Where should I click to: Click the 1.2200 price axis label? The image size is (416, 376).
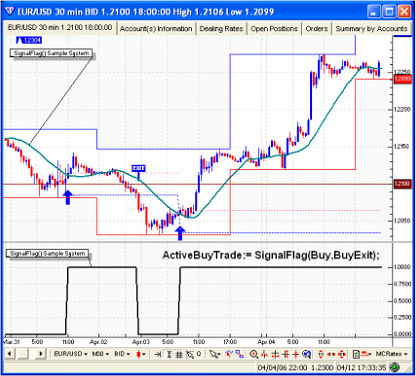(402, 110)
